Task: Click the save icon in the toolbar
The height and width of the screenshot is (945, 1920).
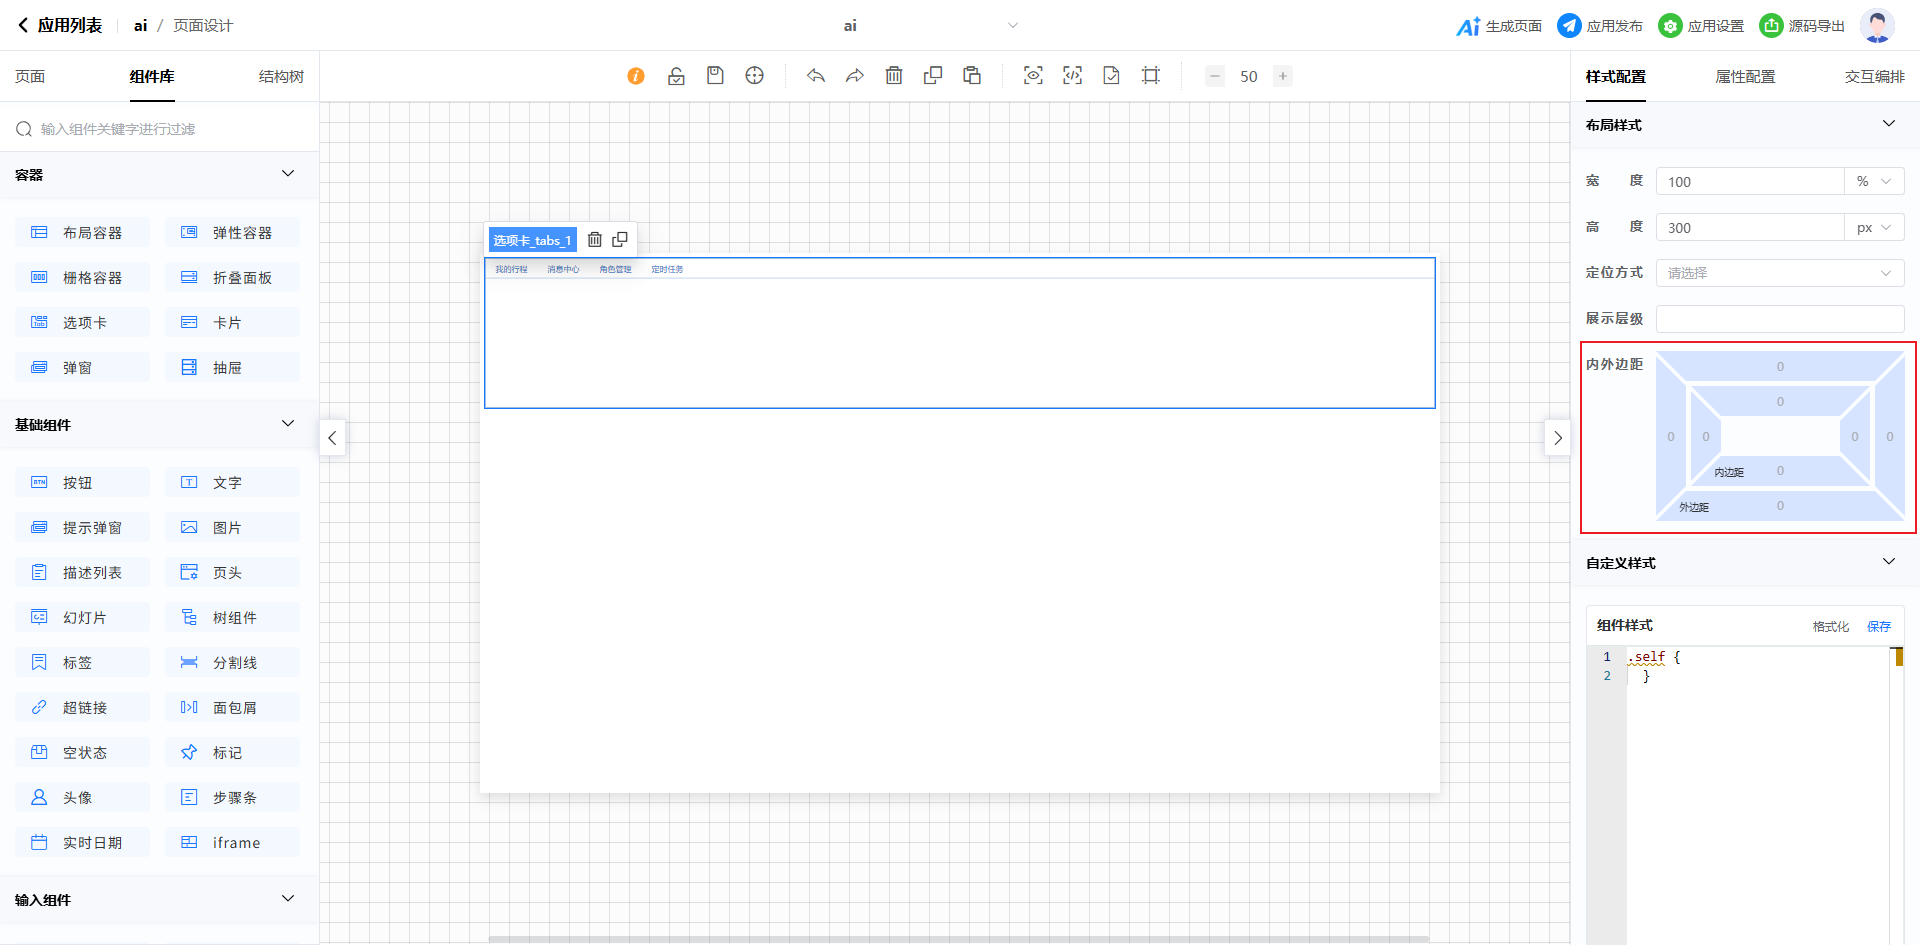Action: (715, 76)
